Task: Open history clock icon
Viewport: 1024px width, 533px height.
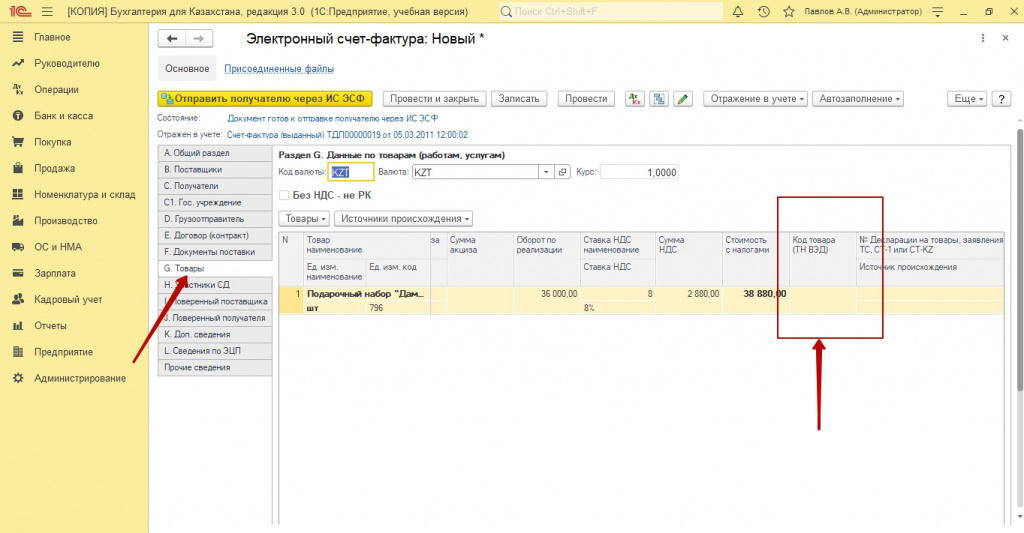Action: (763, 12)
